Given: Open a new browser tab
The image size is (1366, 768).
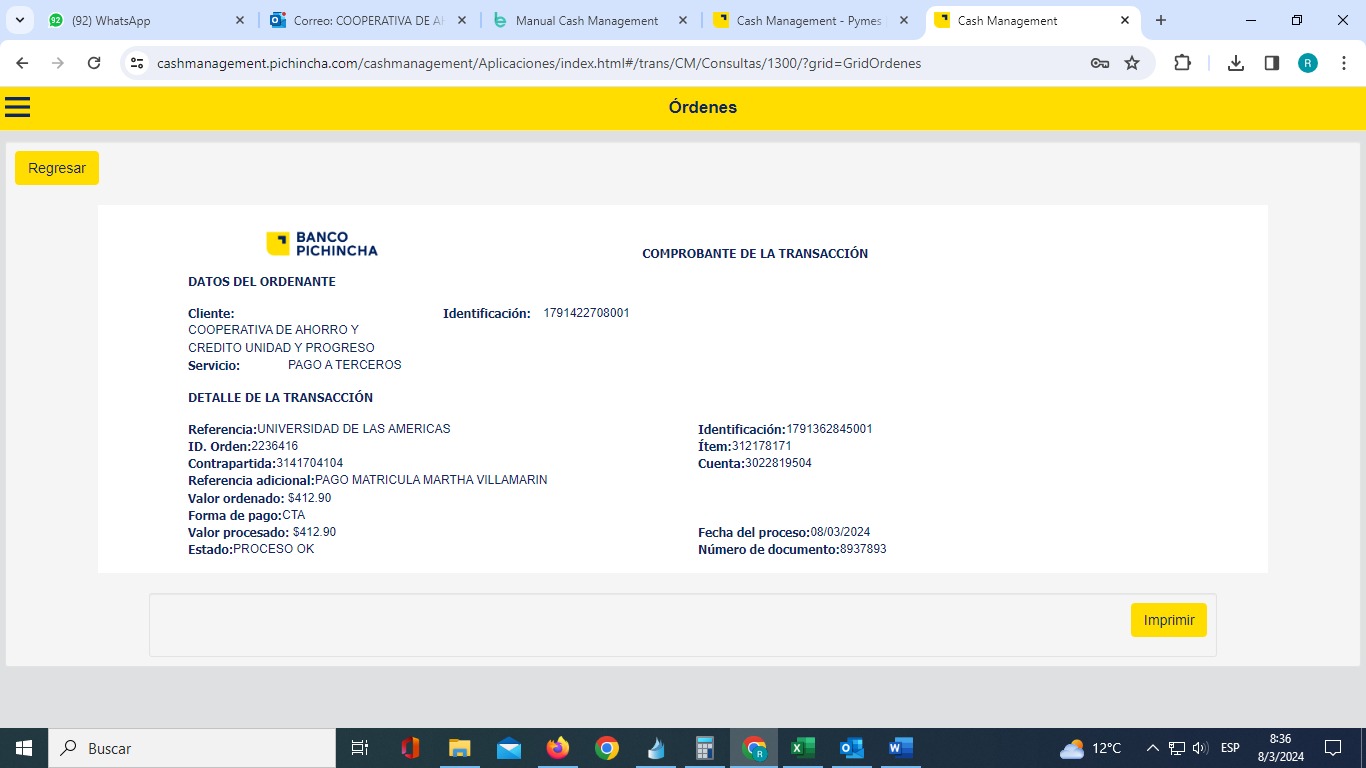Looking at the screenshot, I should [x=1161, y=20].
